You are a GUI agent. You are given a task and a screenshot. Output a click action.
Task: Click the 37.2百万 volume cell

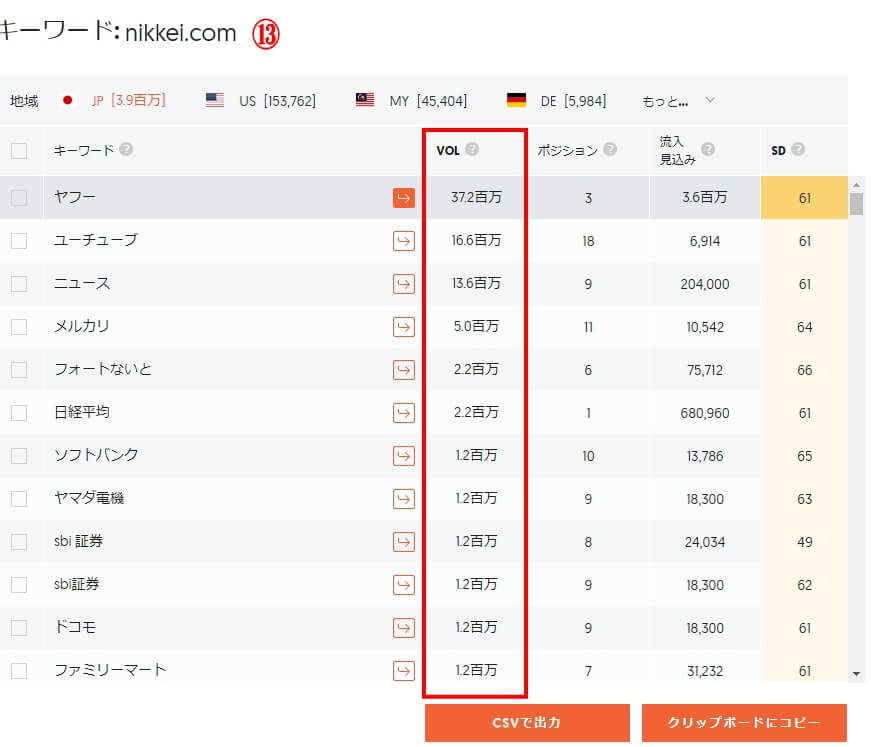point(476,197)
